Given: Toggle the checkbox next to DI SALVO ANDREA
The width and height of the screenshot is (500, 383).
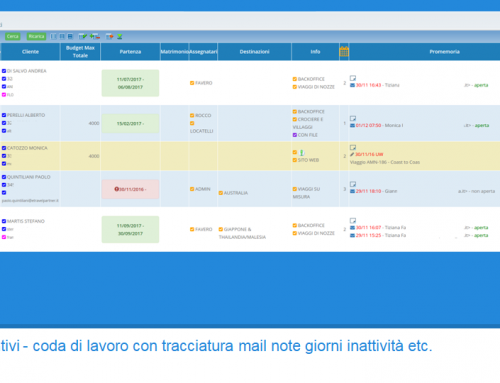Looking at the screenshot, I should click(x=4, y=71).
